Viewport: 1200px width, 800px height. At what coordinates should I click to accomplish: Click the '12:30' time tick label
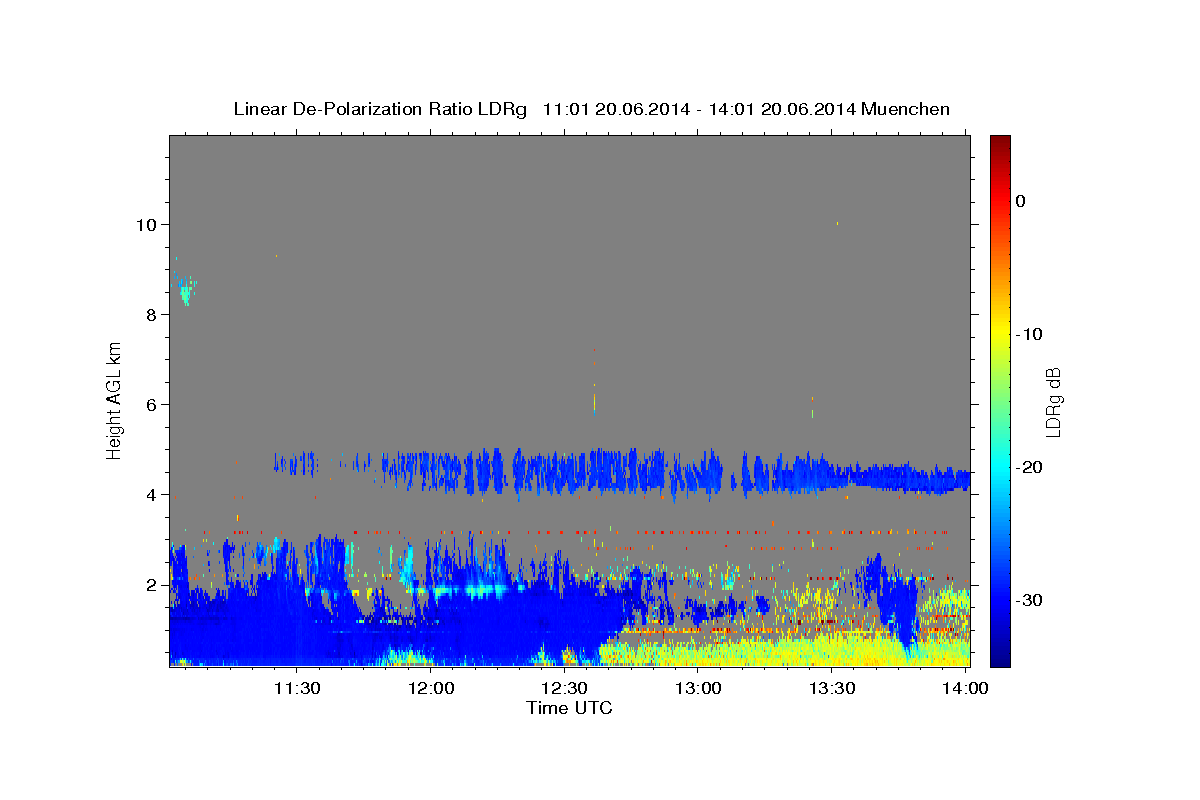coord(564,688)
